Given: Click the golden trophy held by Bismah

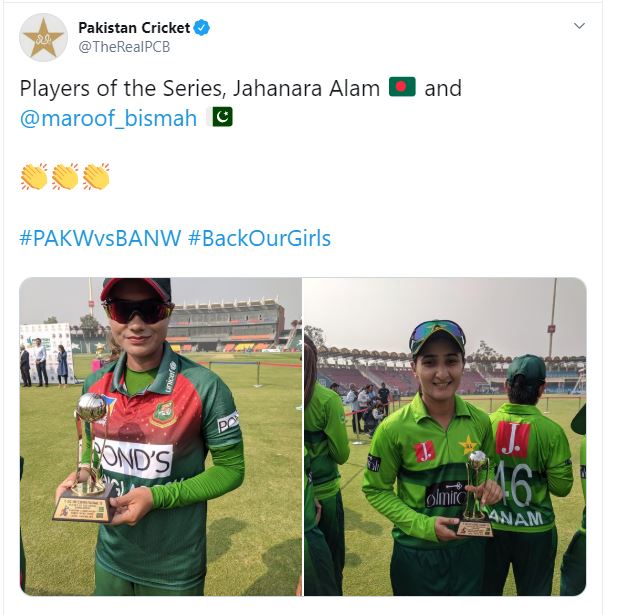Looking at the screenshot, I should pyautogui.click(x=475, y=494).
